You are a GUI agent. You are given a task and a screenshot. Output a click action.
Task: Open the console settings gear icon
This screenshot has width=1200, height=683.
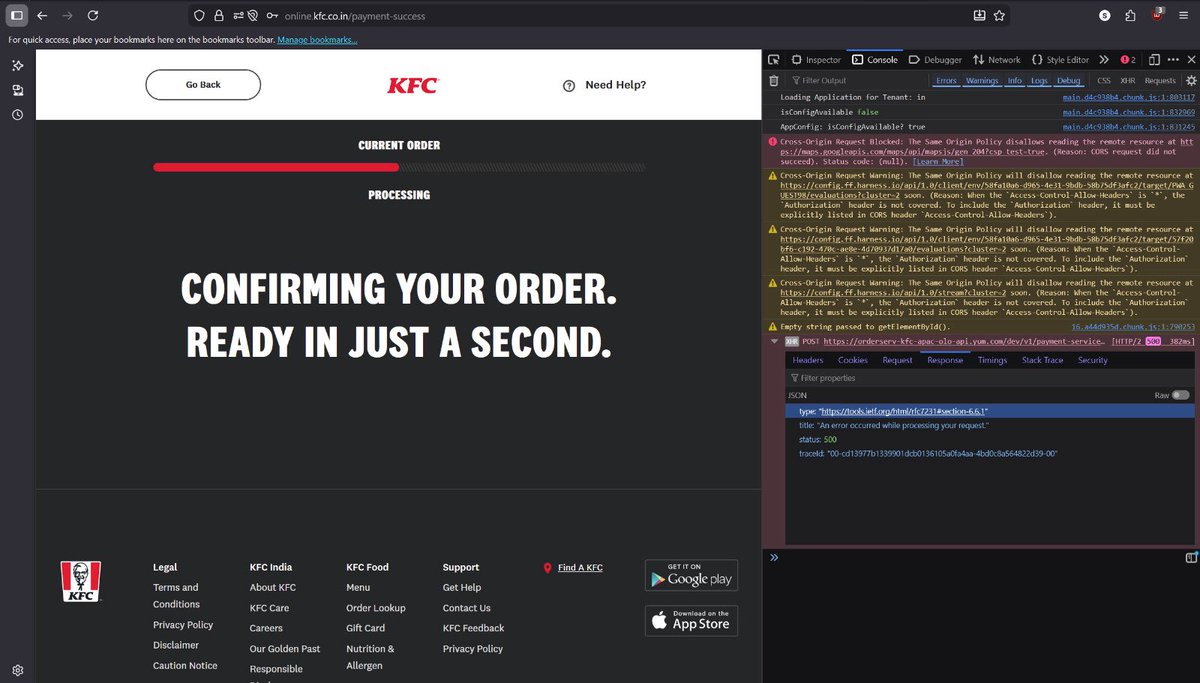(1190, 80)
